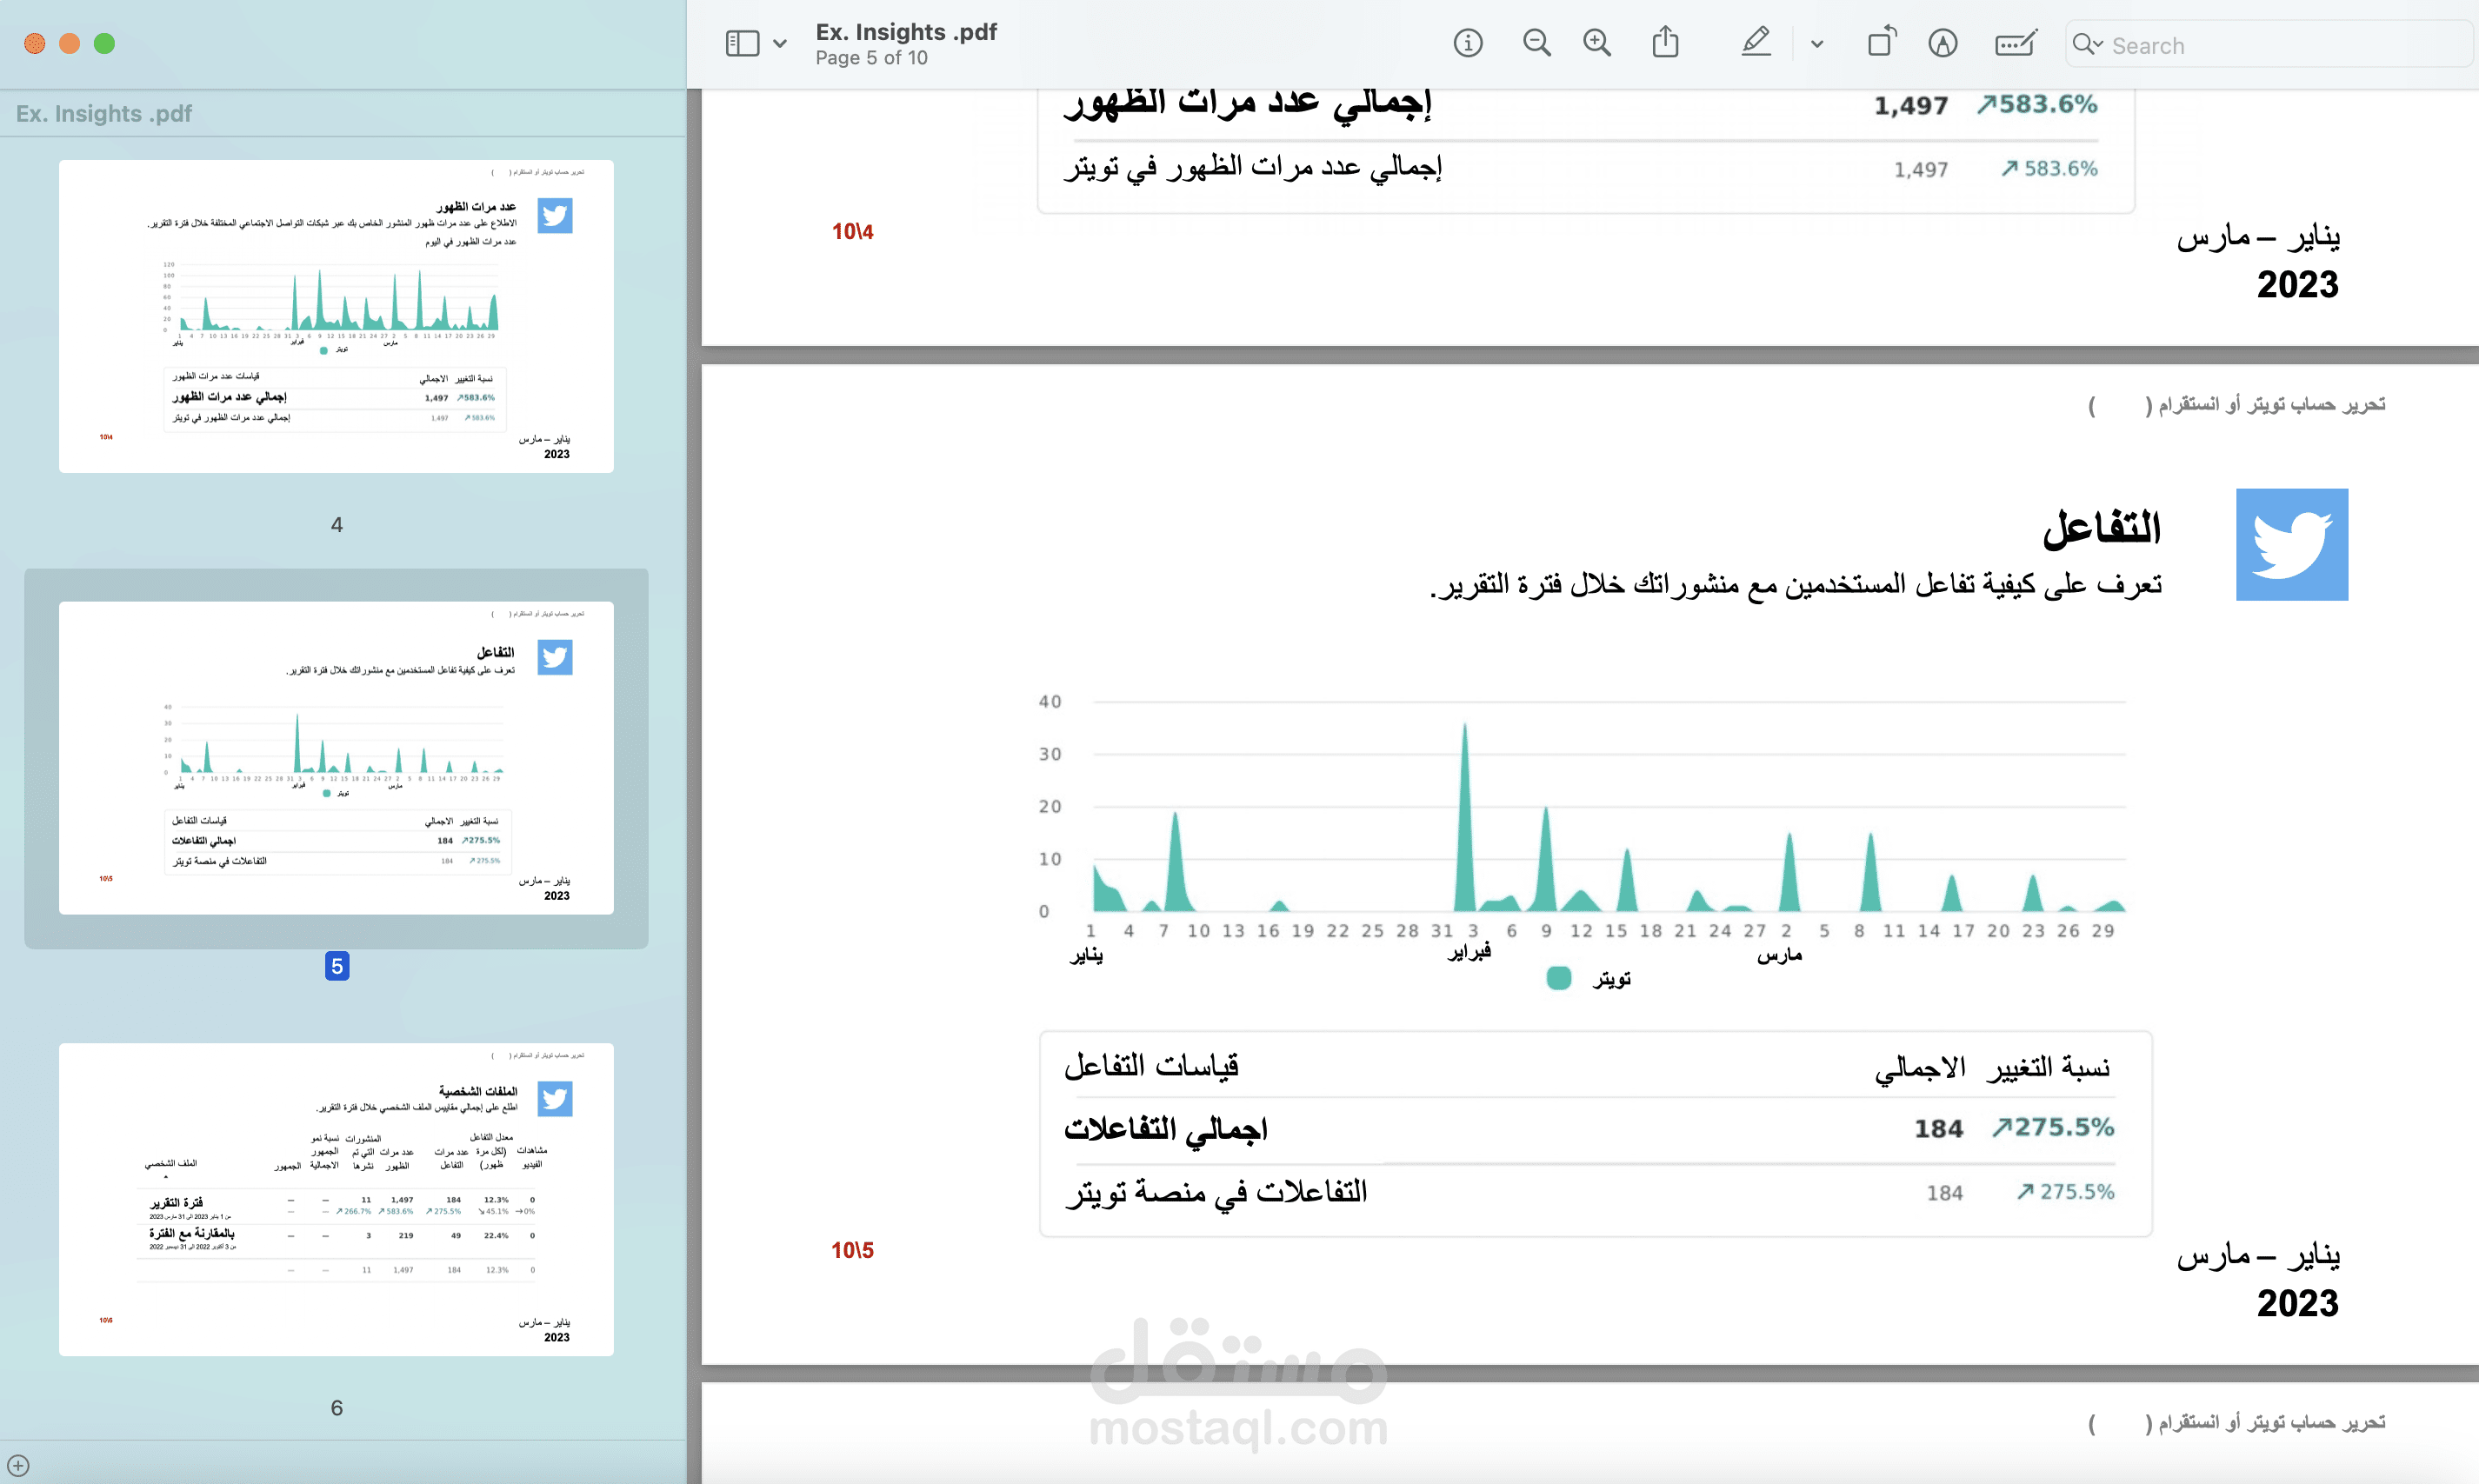Click the Ex. Insights .pdf window title
The height and width of the screenshot is (1484, 2479).
(x=906, y=32)
